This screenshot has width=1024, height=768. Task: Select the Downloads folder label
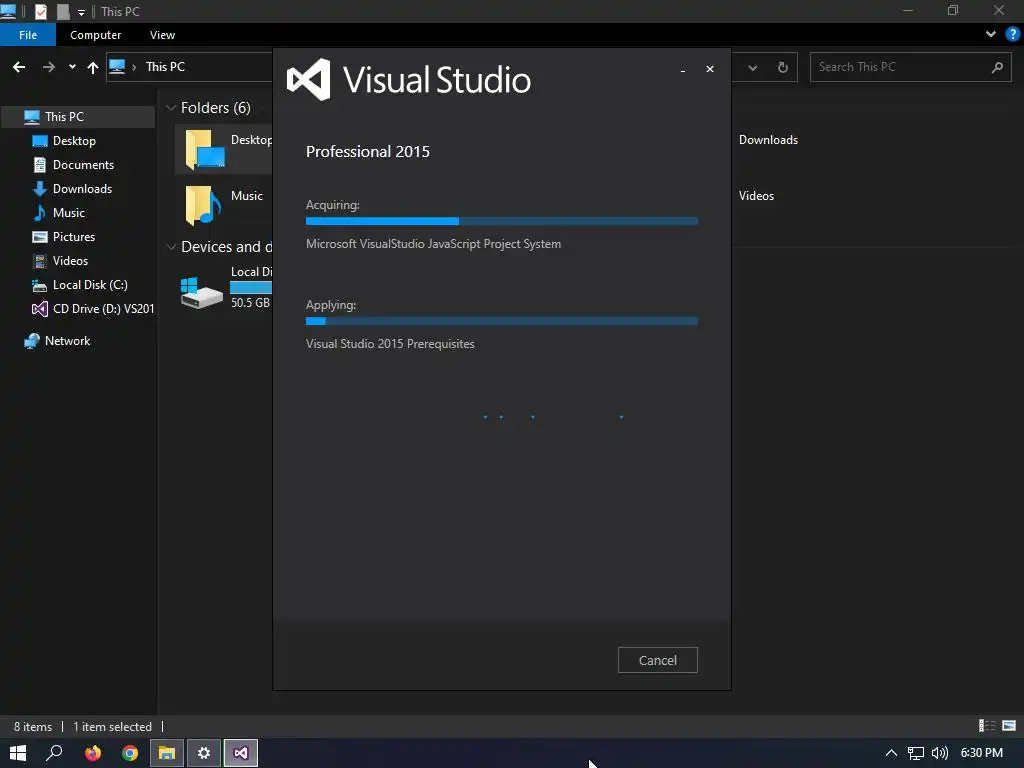tap(768, 140)
